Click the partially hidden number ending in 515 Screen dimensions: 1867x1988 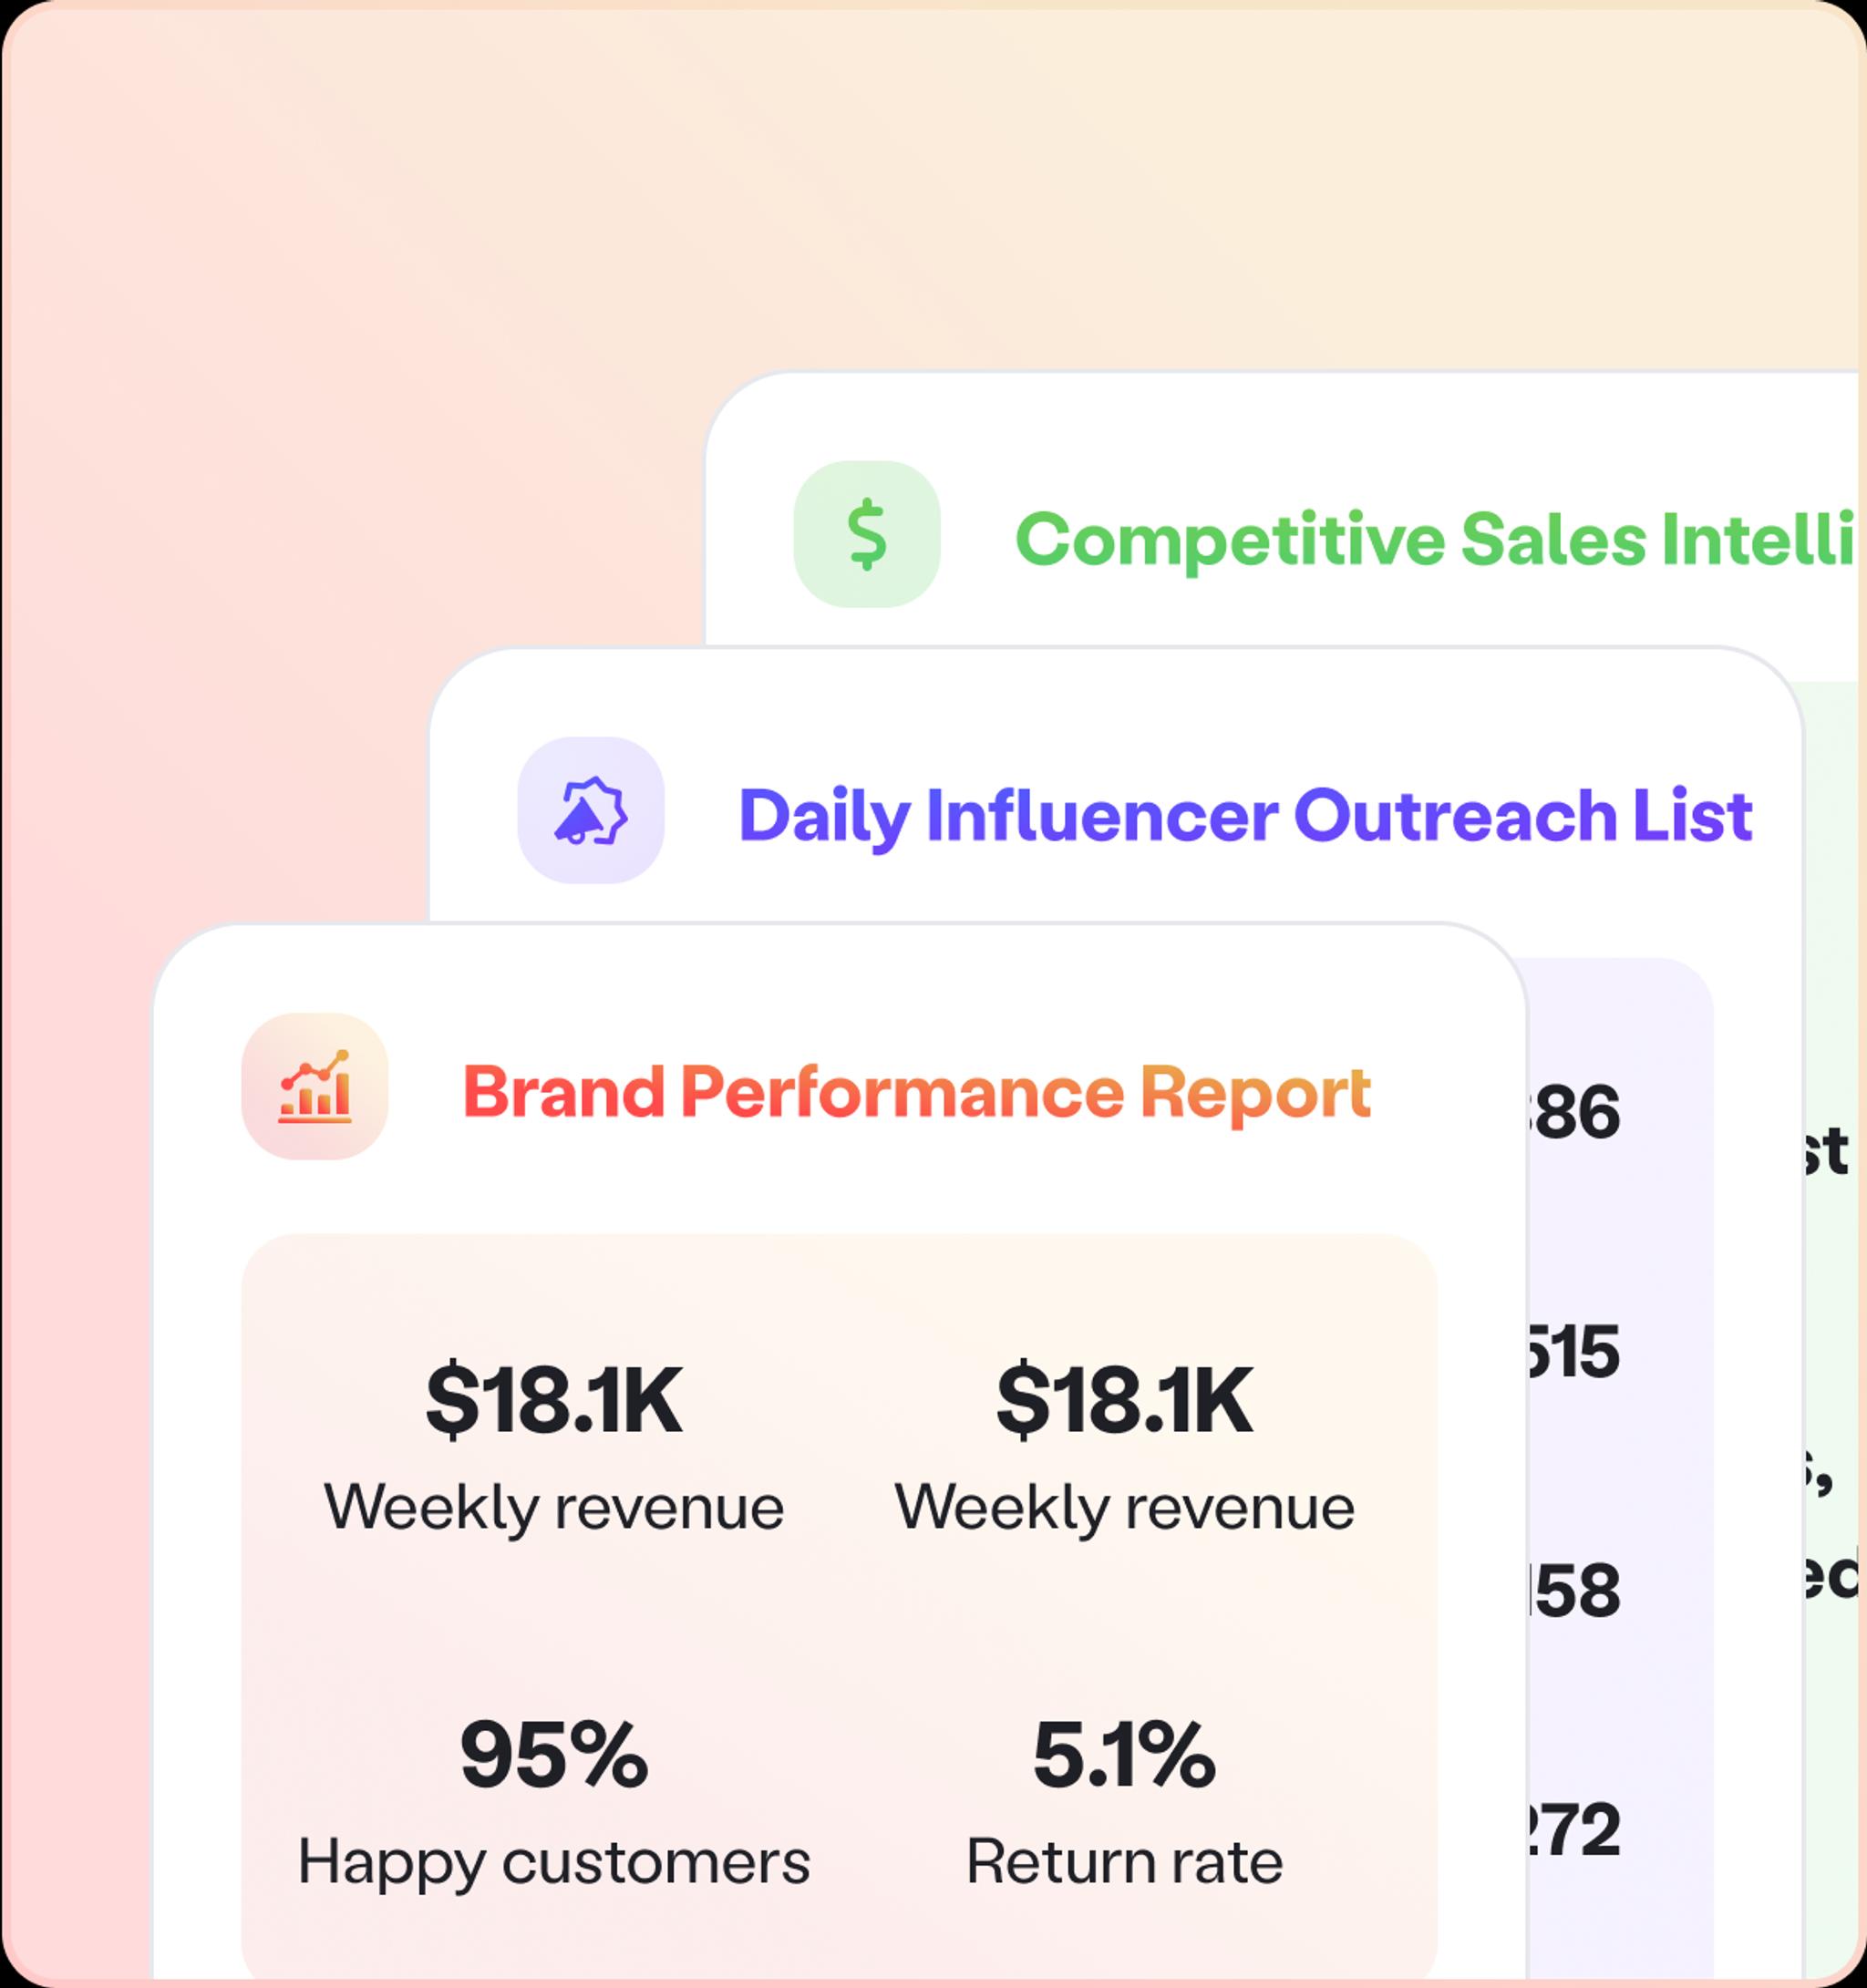[1573, 1352]
